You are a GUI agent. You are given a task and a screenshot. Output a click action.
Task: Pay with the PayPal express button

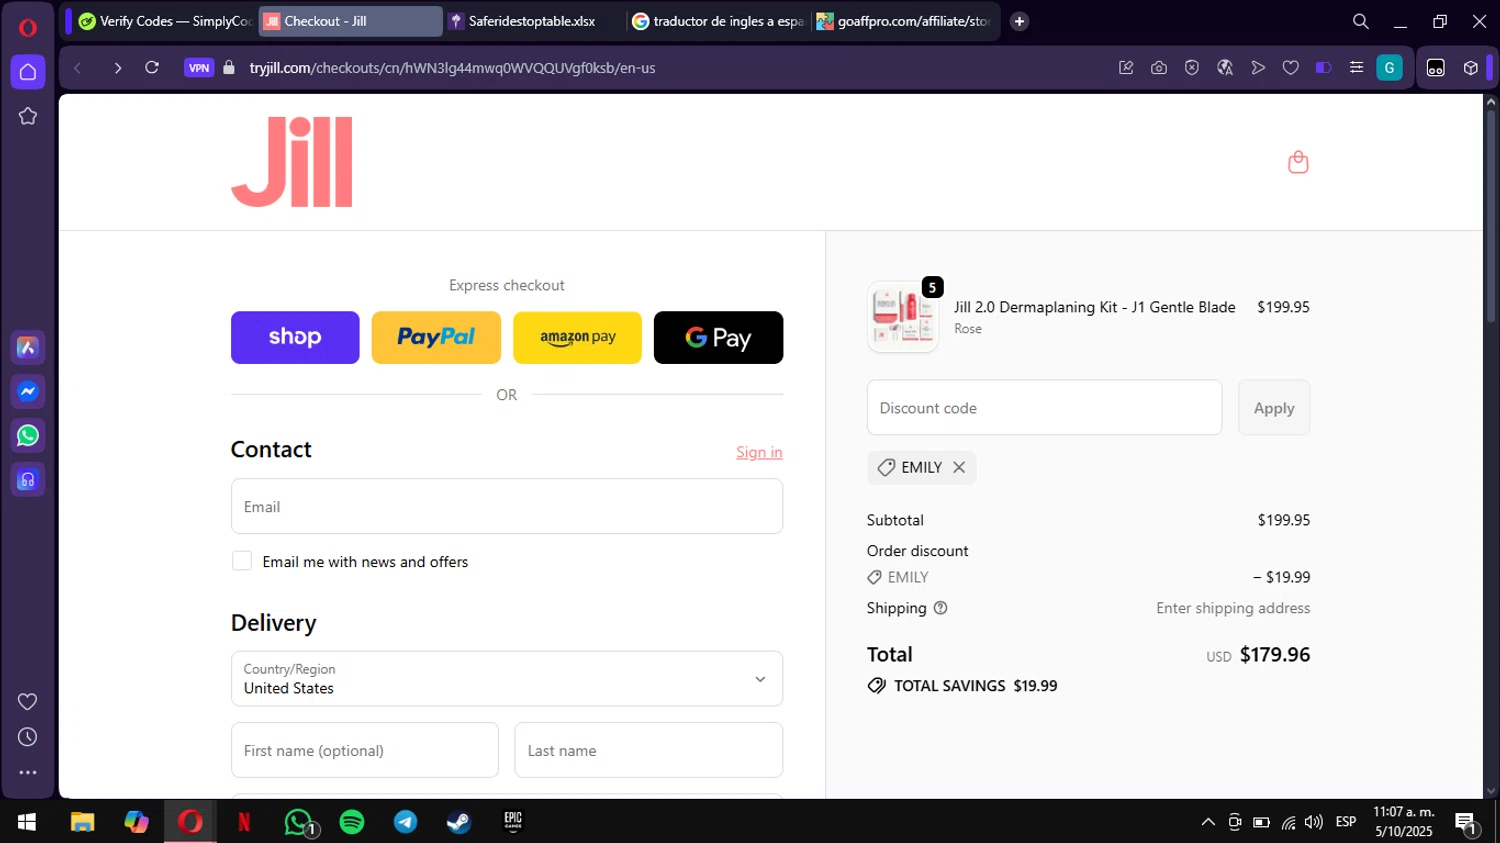(x=436, y=337)
